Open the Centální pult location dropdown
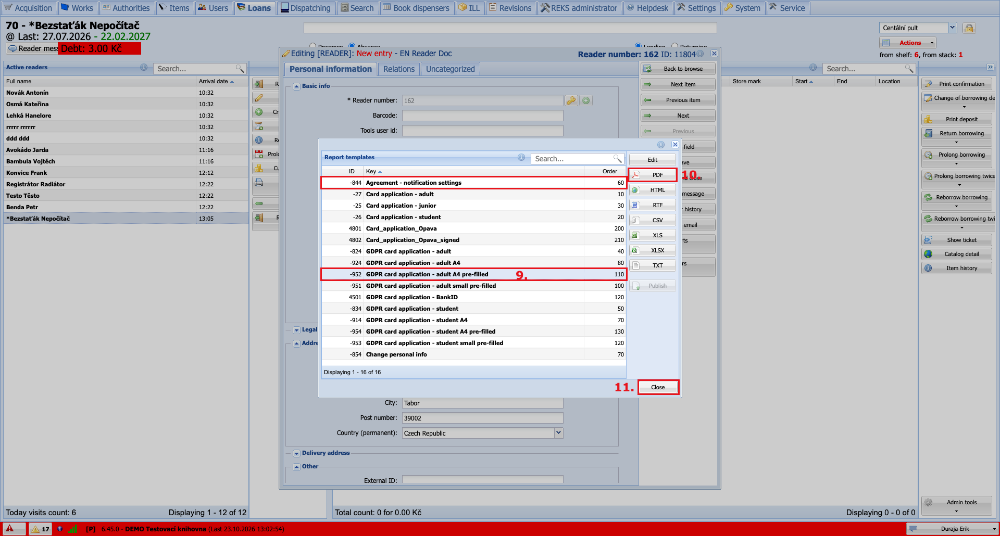Screen dimensions: 1000x536 coord(952,28)
